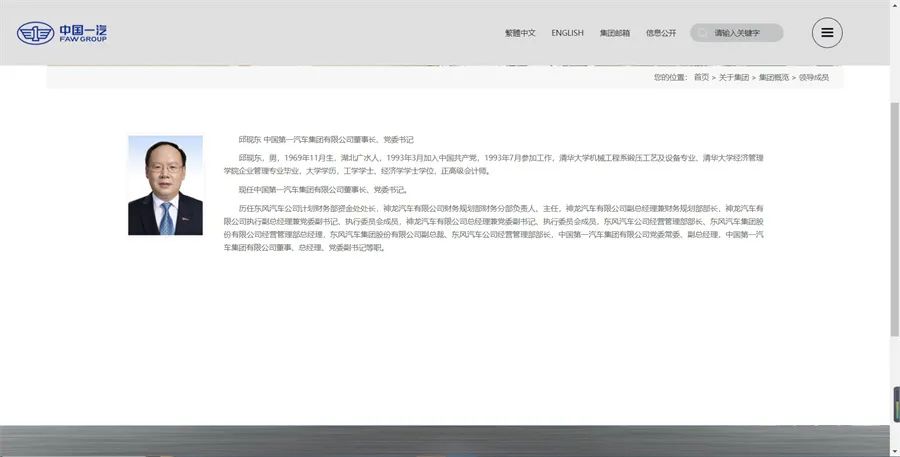Select 集团概览 in the breadcrumb
The height and width of the screenshot is (457, 900).
(x=773, y=77)
